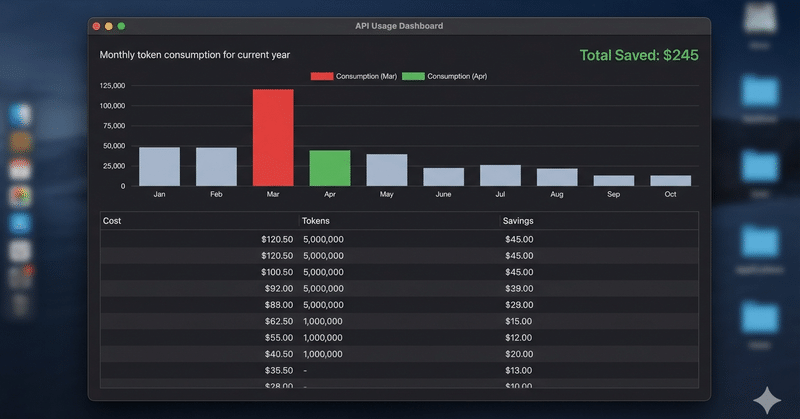This screenshot has height=419, width=800.
Task: Click the Jan bar in the chart
Action: [x=159, y=166]
